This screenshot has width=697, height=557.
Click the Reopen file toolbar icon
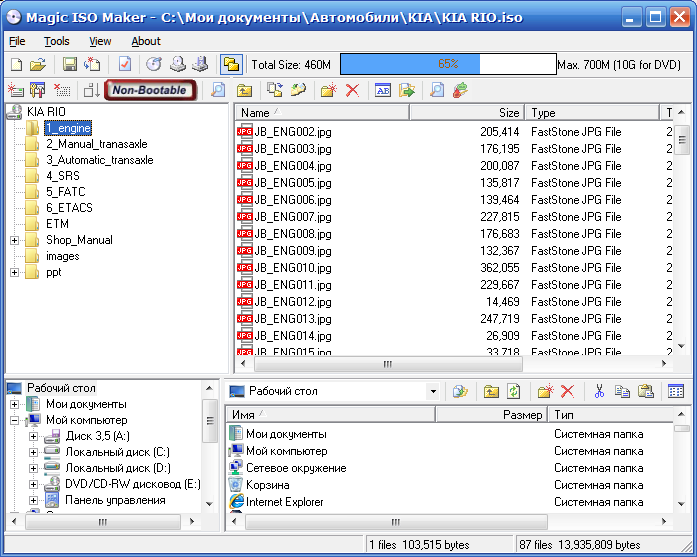(92, 65)
